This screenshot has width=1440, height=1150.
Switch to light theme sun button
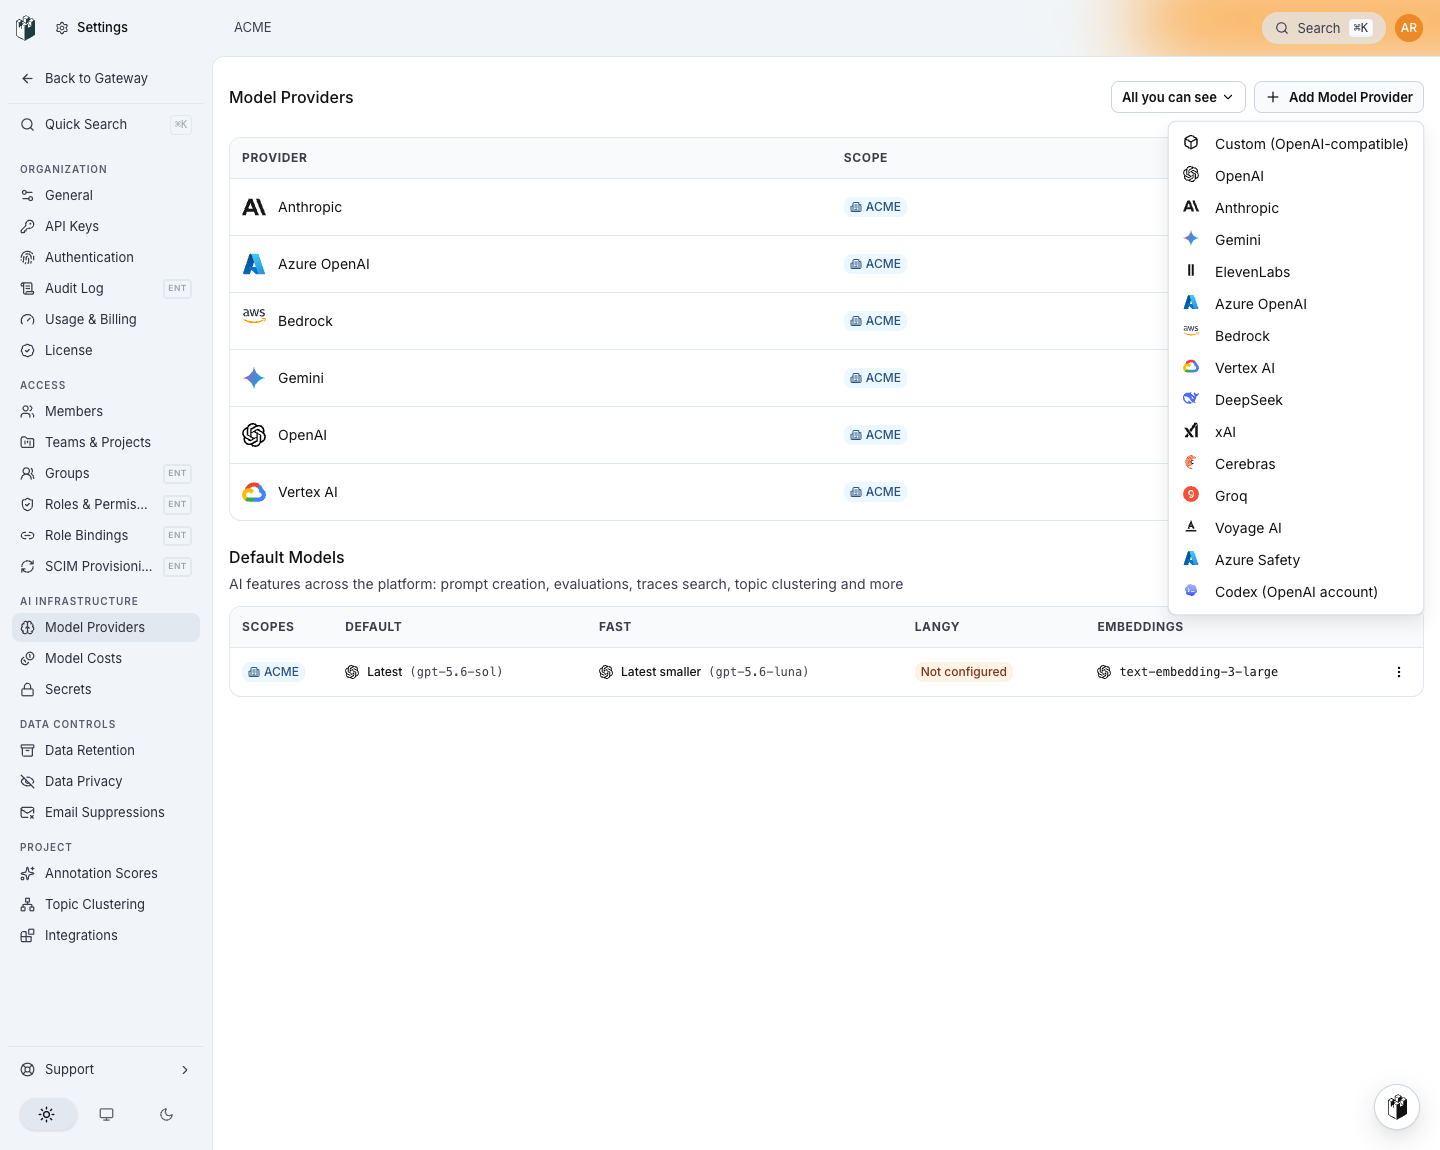point(47,1115)
